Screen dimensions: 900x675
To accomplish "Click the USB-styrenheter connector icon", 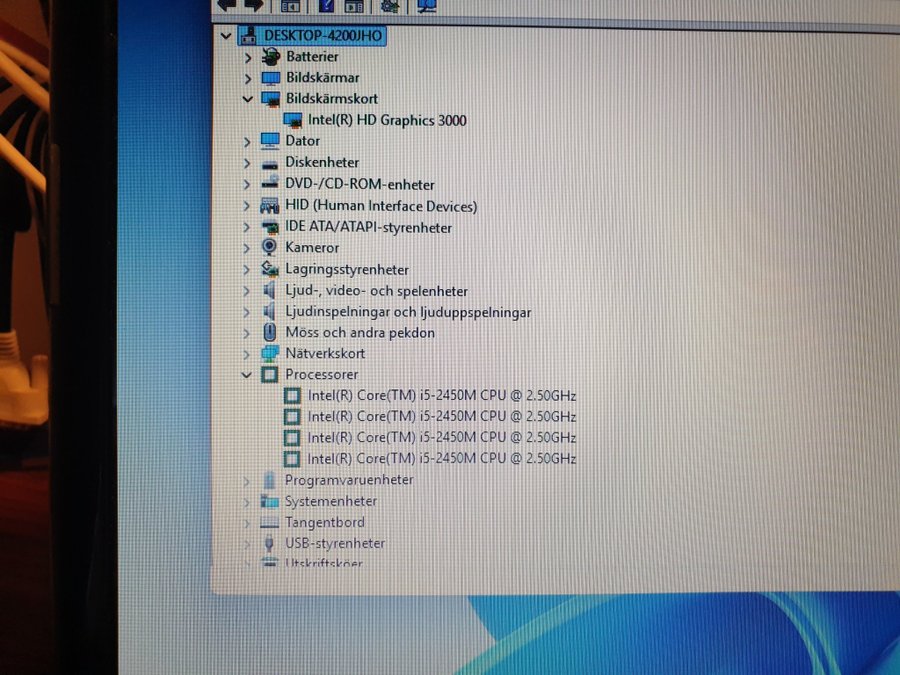I will [269, 543].
